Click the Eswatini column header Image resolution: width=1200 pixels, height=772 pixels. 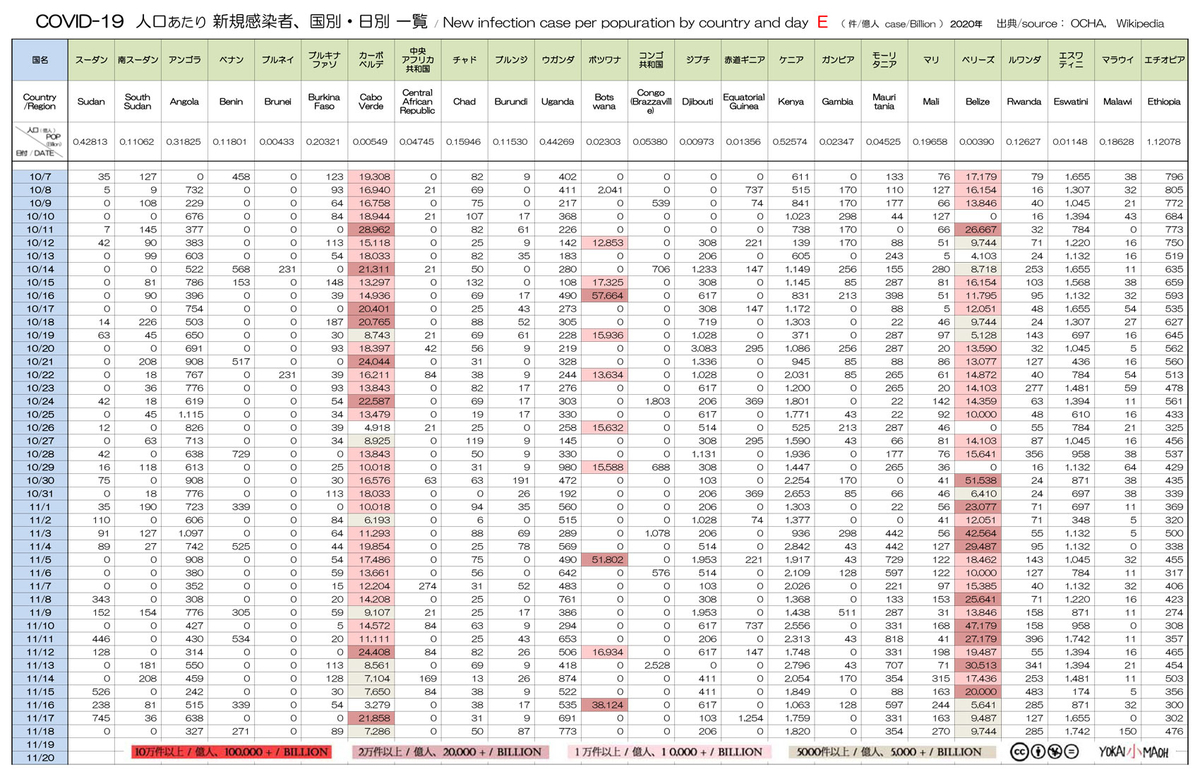coord(1071,102)
